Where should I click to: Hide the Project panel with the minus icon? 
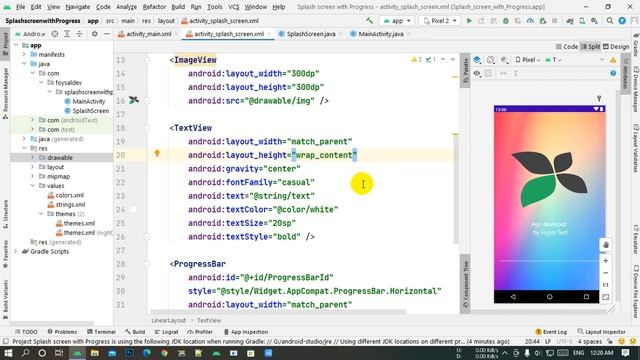click(x=107, y=34)
